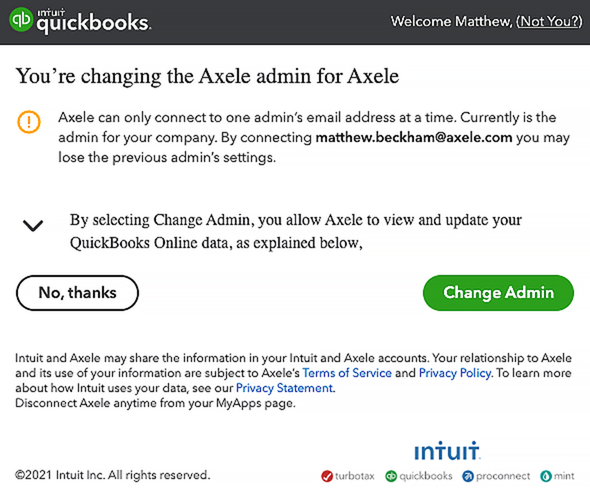The width and height of the screenshot is (590, 497).
Task: Open Intuit's Privacy Statement link
Action: tap(284, 388)
